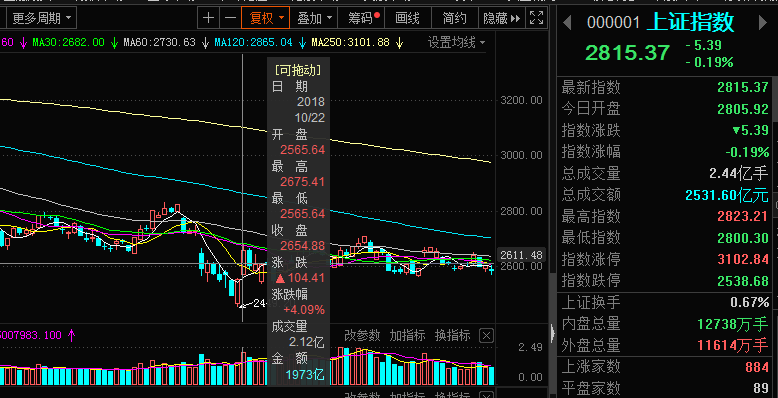Viewport: 778px width, 398px height.
Task: Go to previous stock with left arrow
Action: point(567,22)
